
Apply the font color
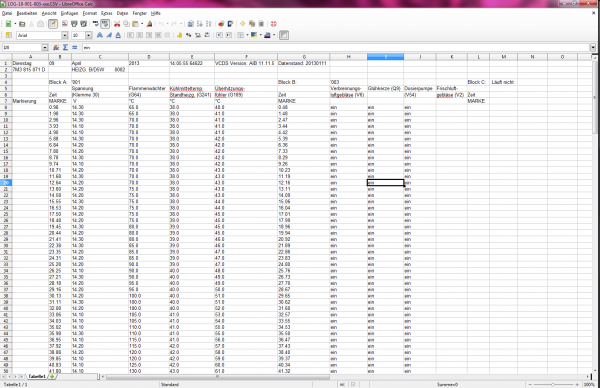(x=267, y=35)
